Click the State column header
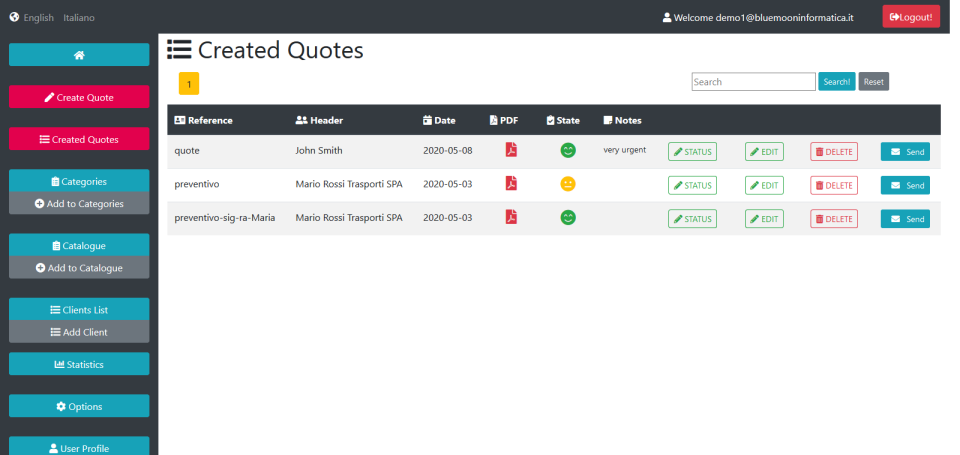Screen dimensions: 960x455 pos(563,120)
